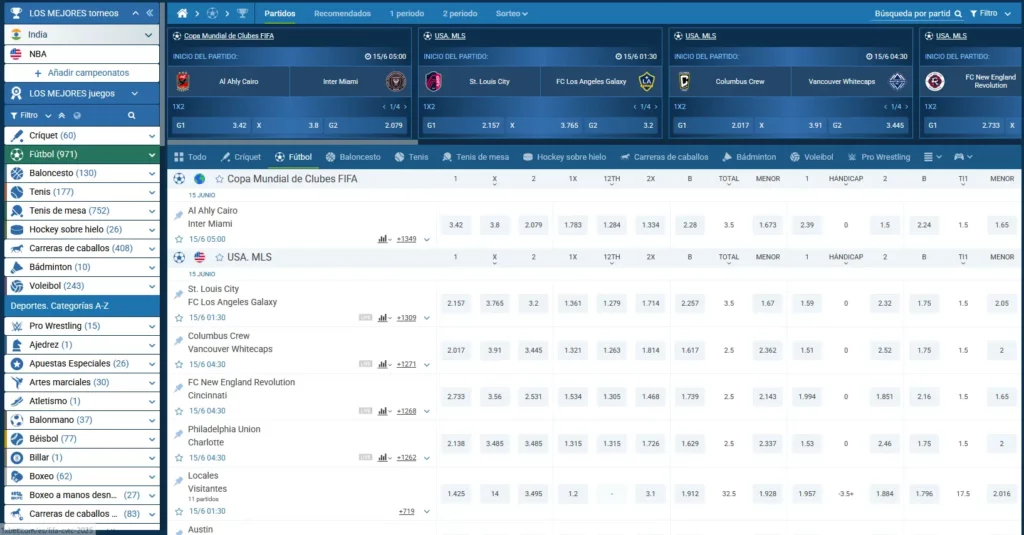Click Añadir campeonatos link
Viewport: 1024px width, 535px height.
point(88,73)
